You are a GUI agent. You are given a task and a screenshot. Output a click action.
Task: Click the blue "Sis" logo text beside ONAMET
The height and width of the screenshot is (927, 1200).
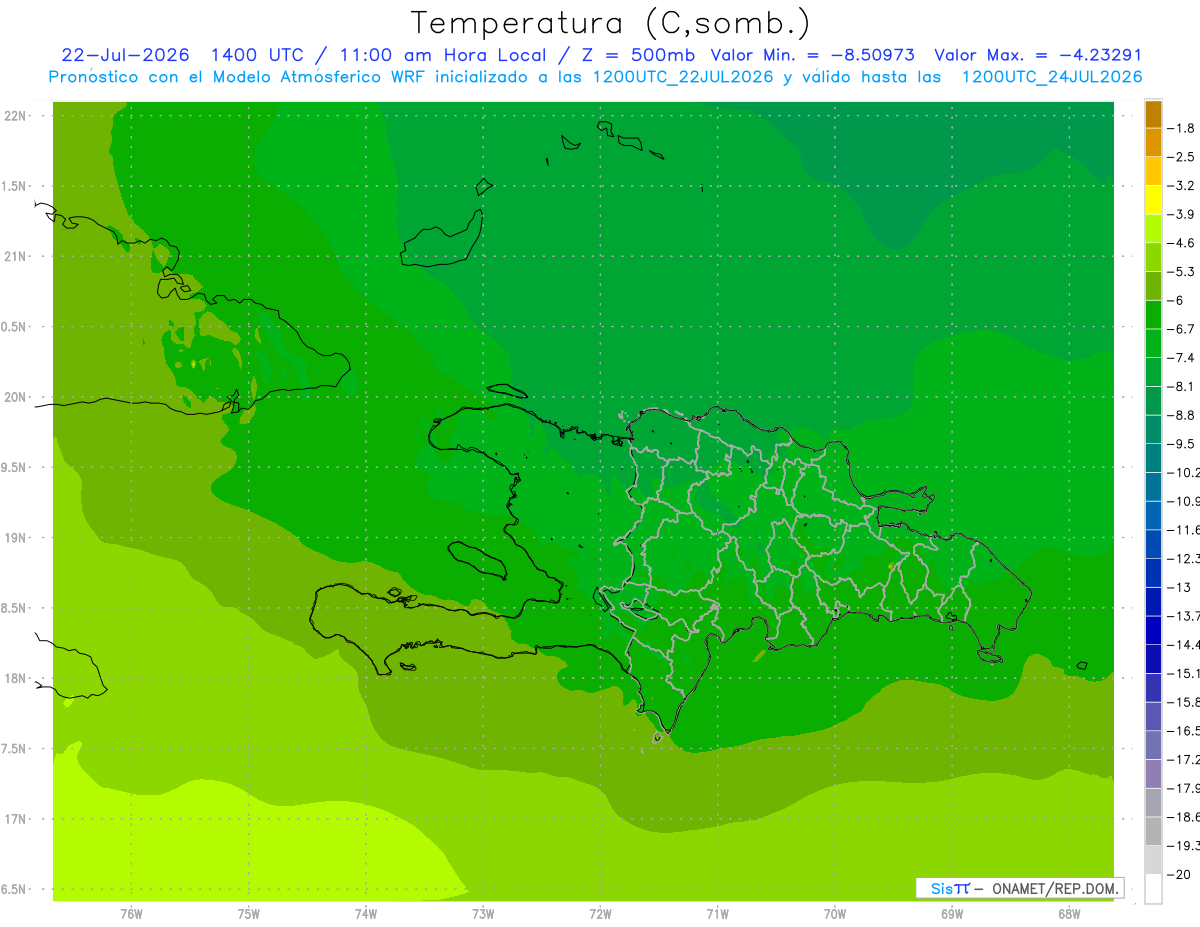click(940, 888)
